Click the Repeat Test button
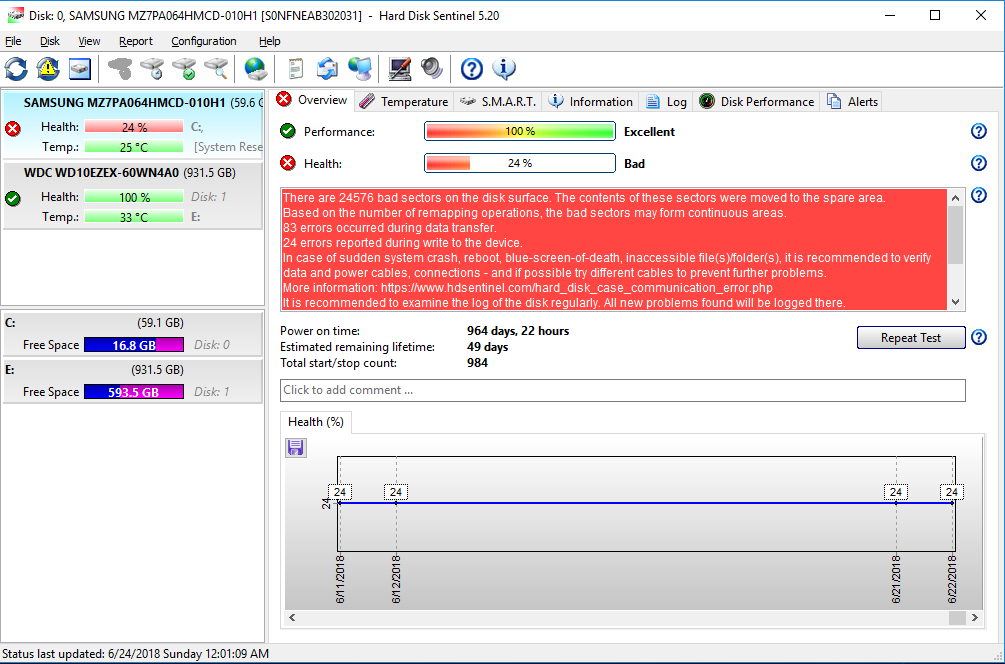The height and width of the screenshot is (664, 1005). [x=911, y=338]
